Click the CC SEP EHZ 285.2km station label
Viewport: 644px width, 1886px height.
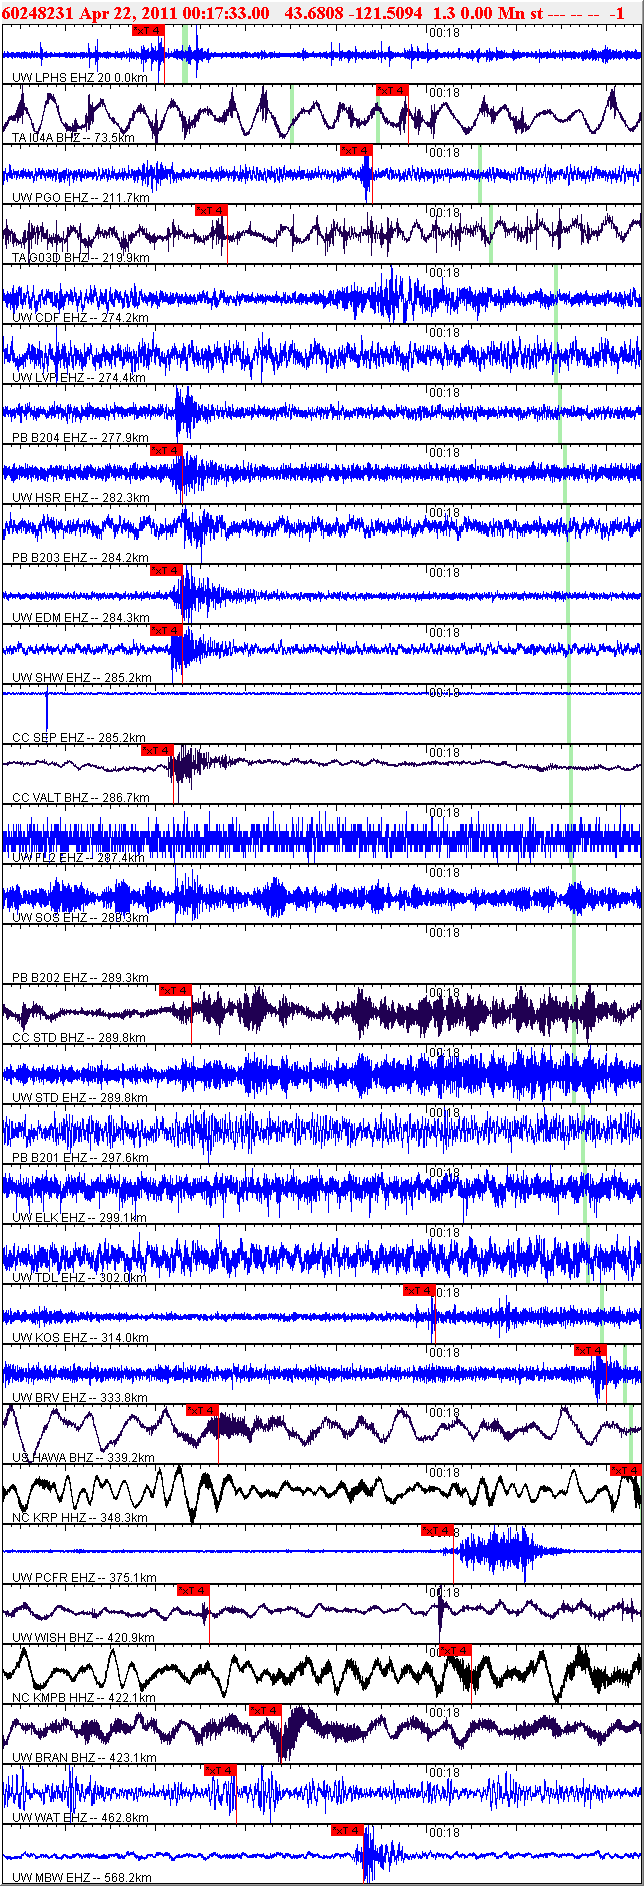[80, 738]
